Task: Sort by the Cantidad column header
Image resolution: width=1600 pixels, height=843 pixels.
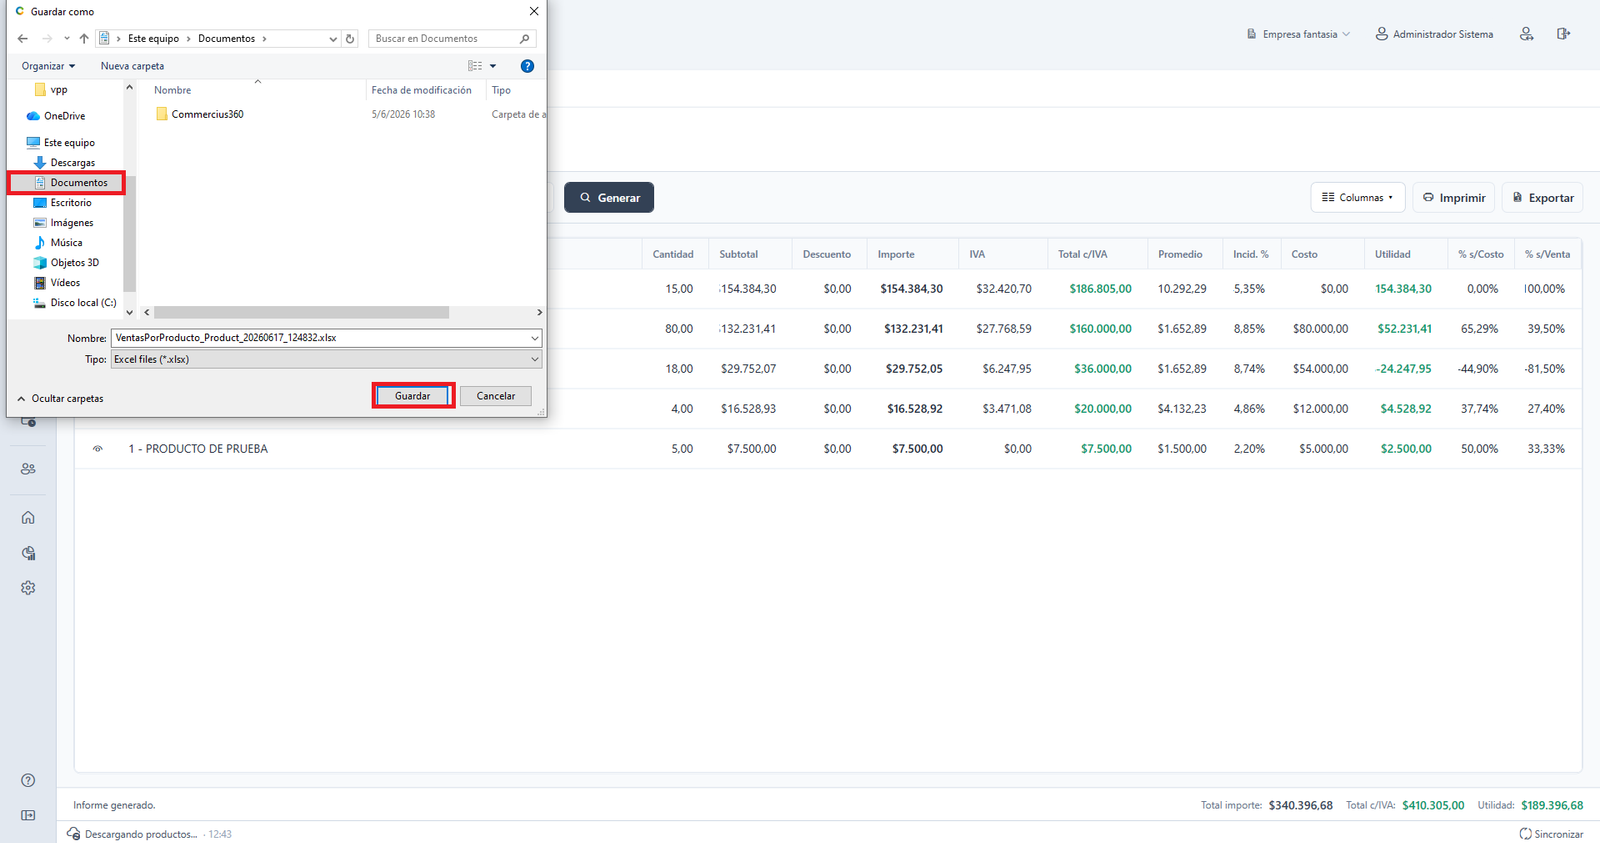Action: (673, 255)
